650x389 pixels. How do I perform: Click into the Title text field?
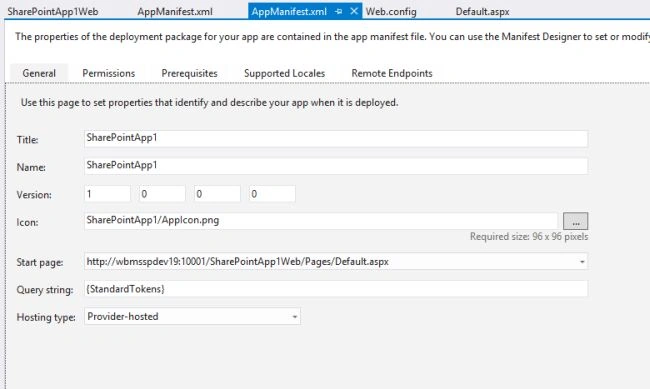pos(336,139)
